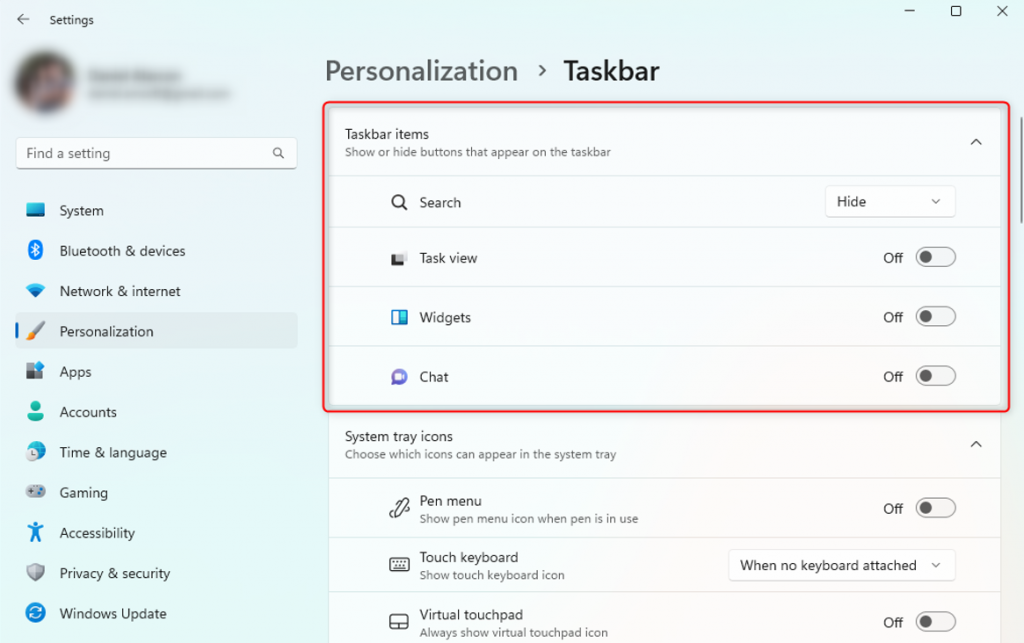Enable the Pen menu toggle
The height and width of the screenshot is (643, 1024).
click(x=935, y=508)
